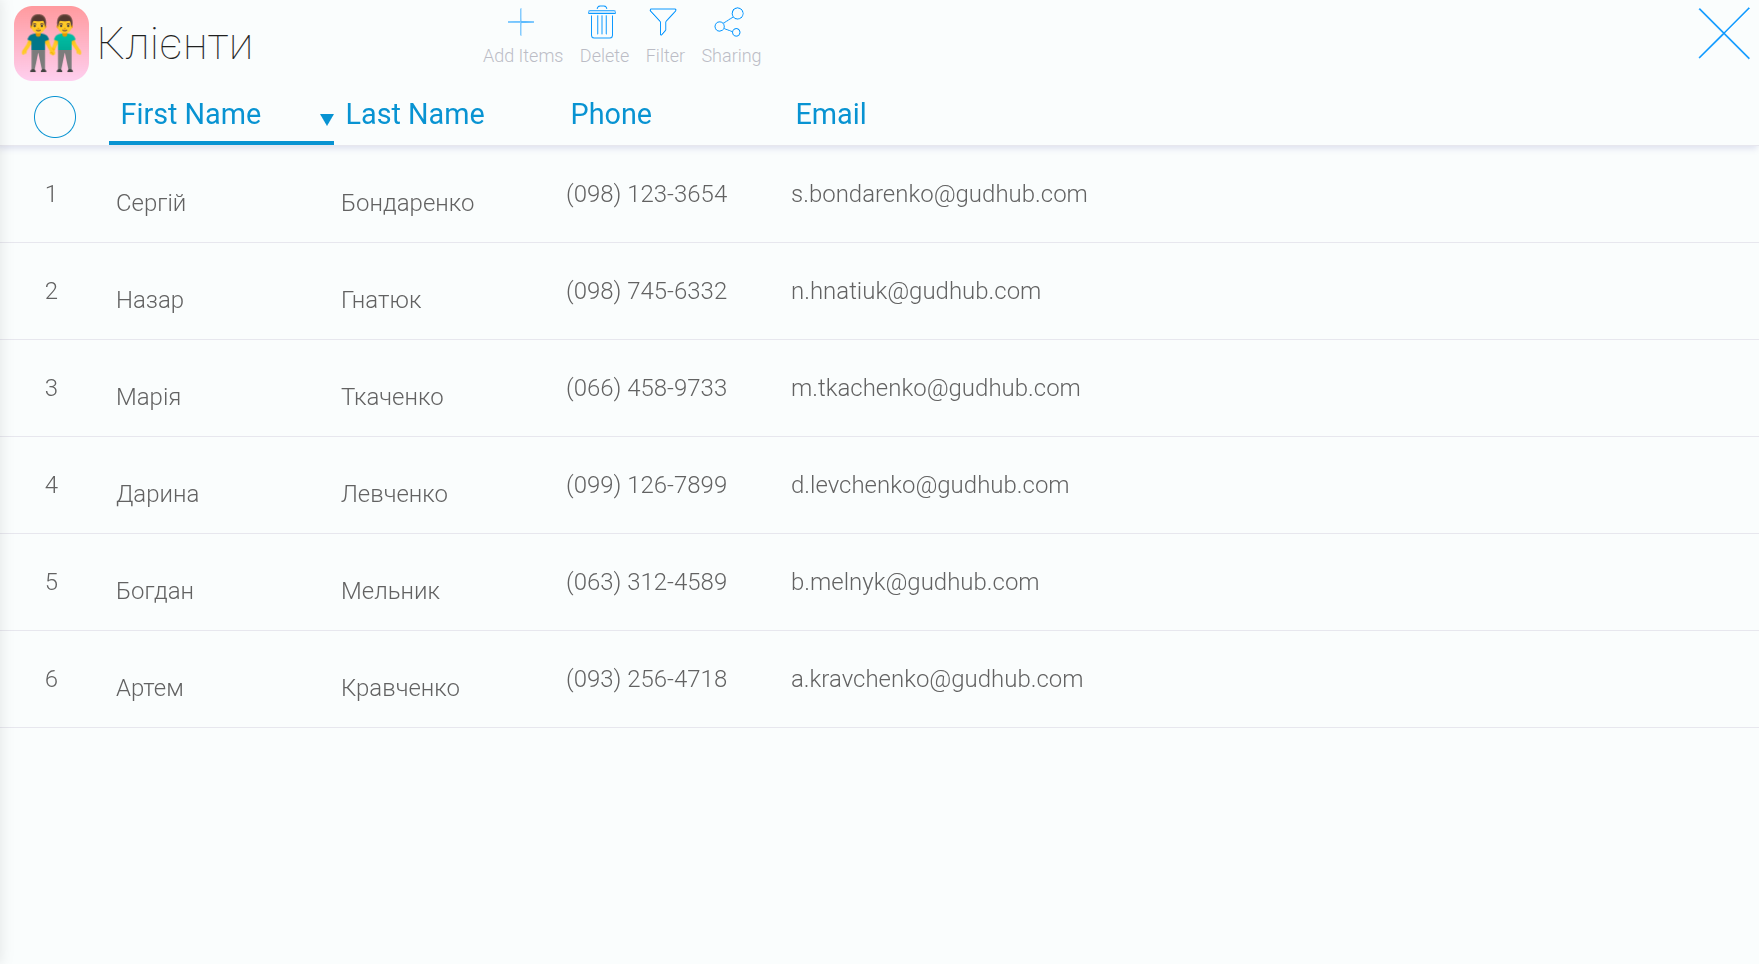Close the Клієнти view with X
Viewport: 1759px width, 964px height.
click(x=1724, y=34)
